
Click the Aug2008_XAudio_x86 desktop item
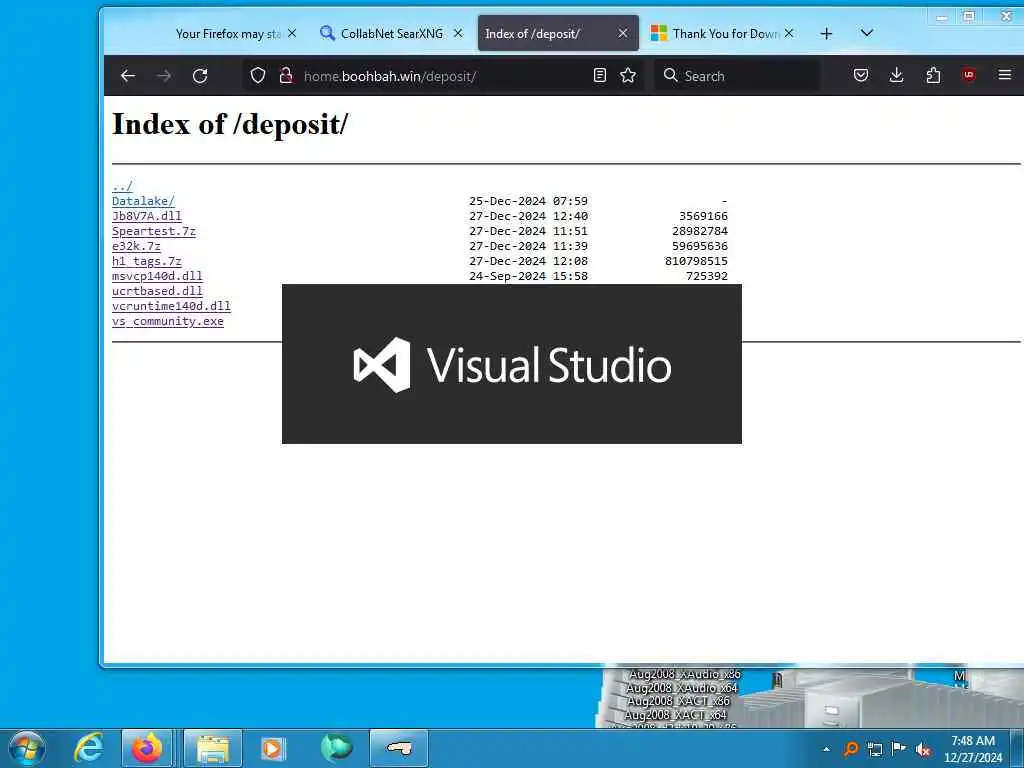pyautogui.click(x=684, y=674)
